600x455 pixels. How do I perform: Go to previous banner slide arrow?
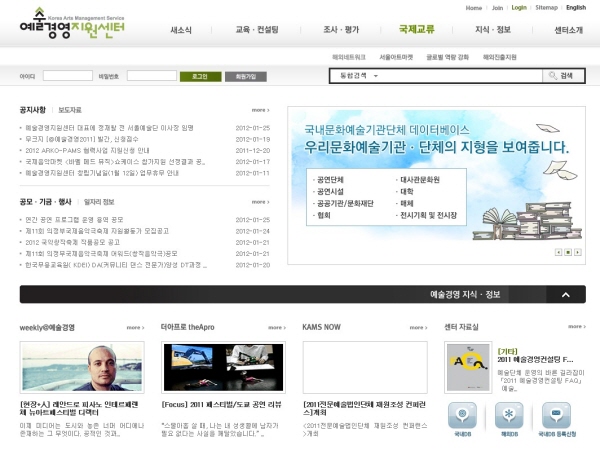pos(558,252)
